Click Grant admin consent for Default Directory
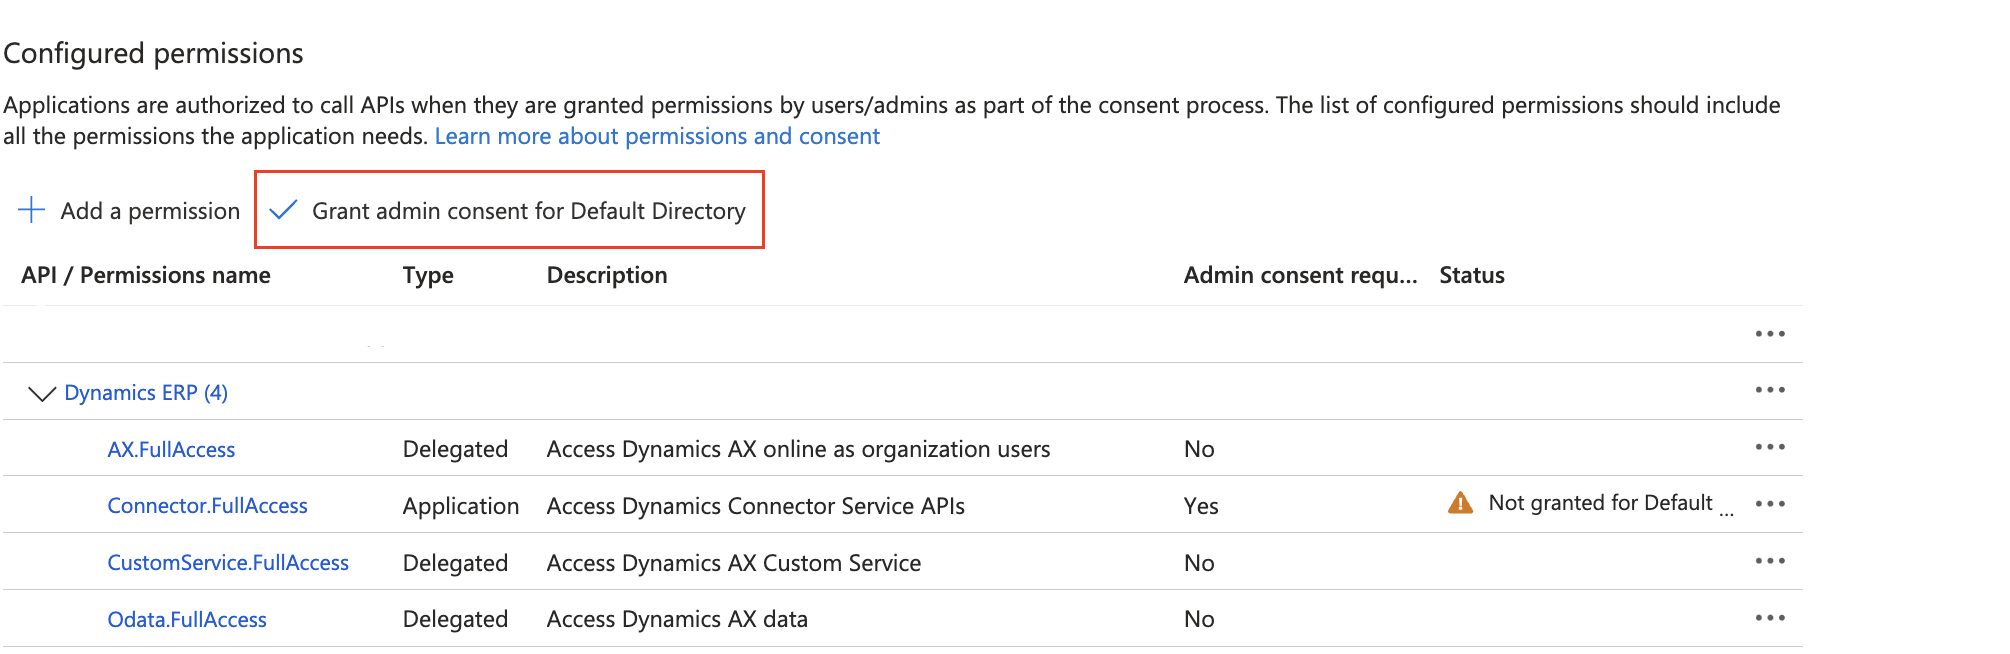2010x654 pixels. pos(510,210)
